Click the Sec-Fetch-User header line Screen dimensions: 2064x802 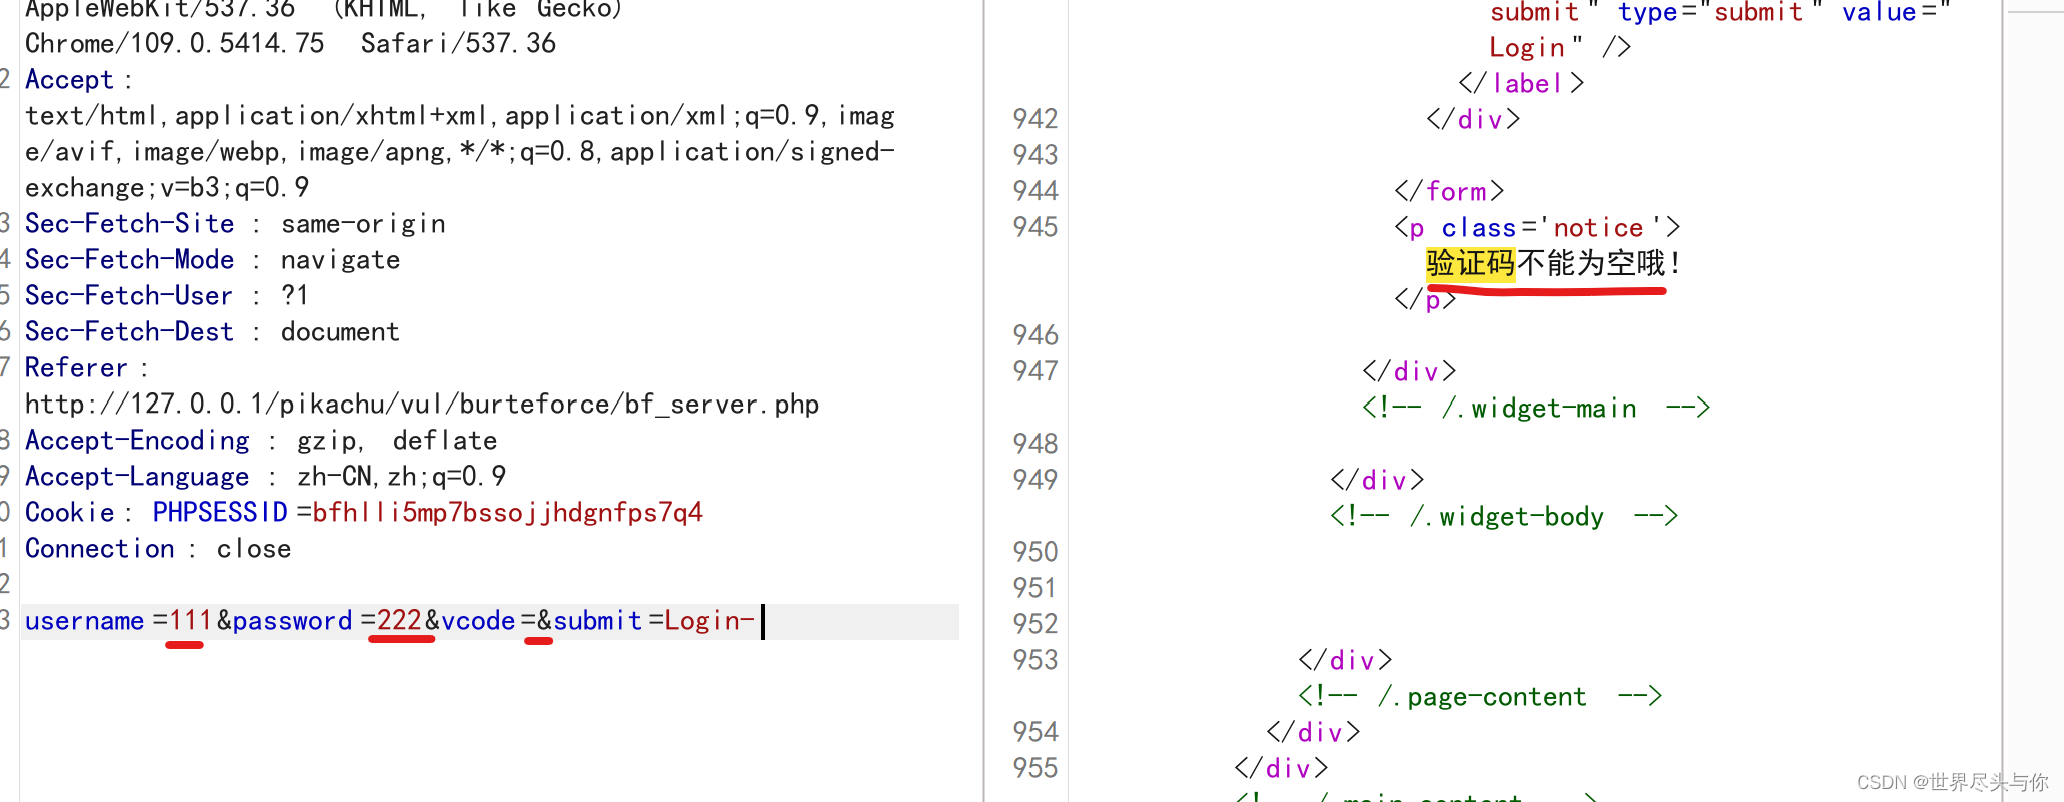pos(167,296)
